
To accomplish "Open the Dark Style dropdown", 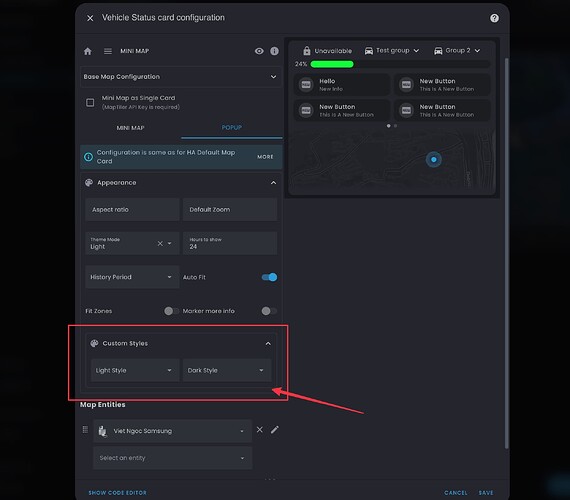I will pyautogui.click(x=227, y=370).
